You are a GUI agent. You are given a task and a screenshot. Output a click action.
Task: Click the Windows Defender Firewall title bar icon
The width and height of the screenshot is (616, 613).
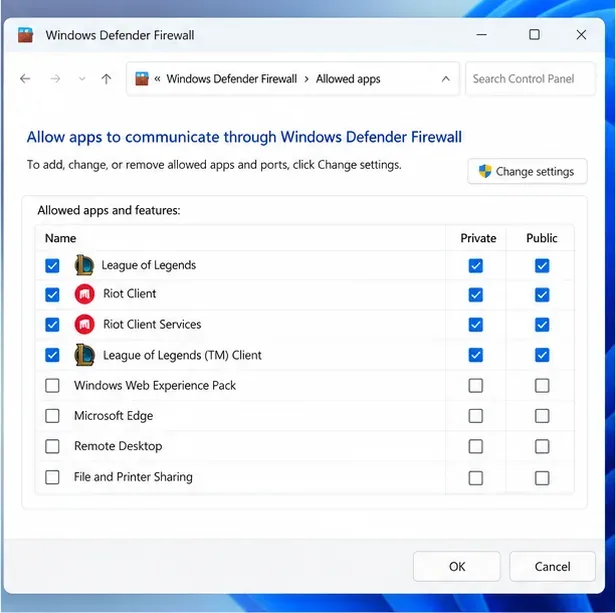point(25,35)
